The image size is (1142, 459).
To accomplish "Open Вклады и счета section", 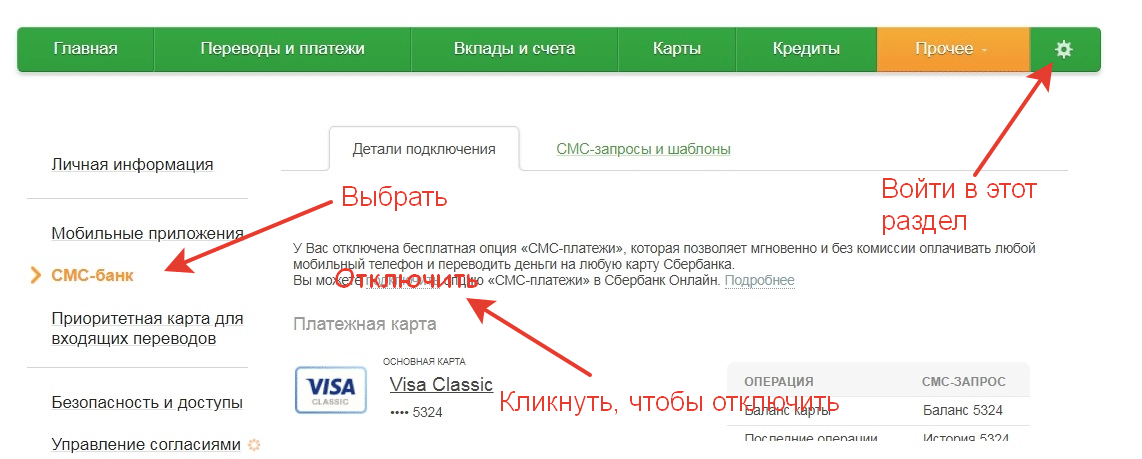I will click(514, 50).
